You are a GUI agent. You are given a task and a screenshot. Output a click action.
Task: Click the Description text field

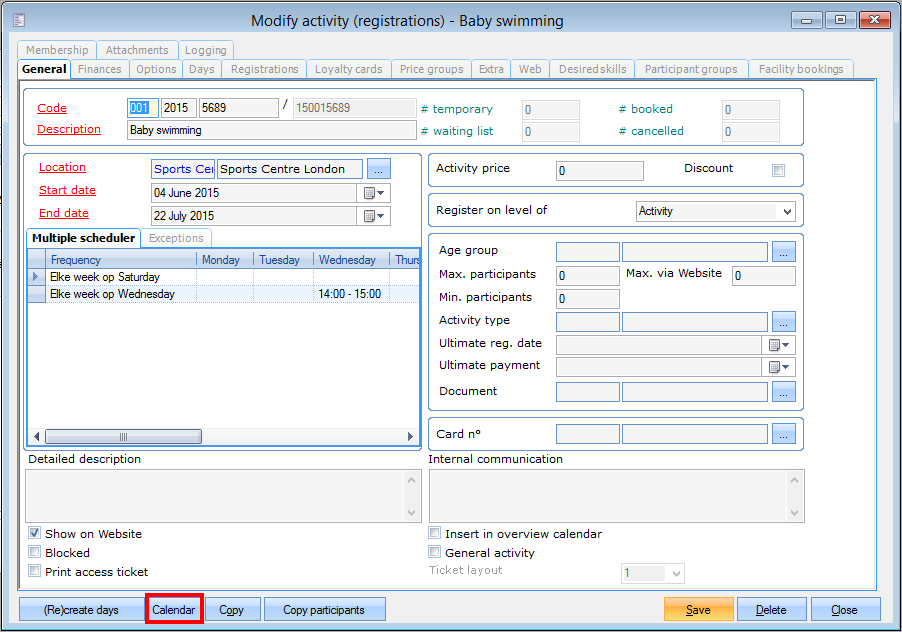[270, 130]
